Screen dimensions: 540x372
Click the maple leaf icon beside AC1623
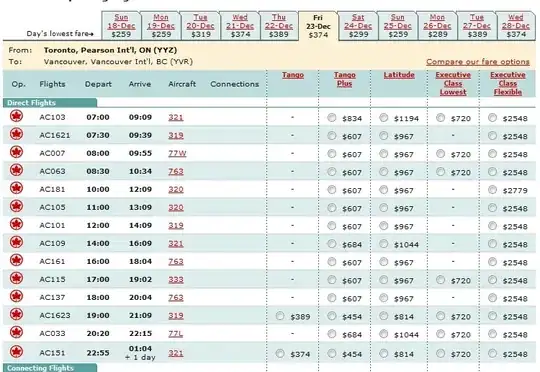coord(16,314)
